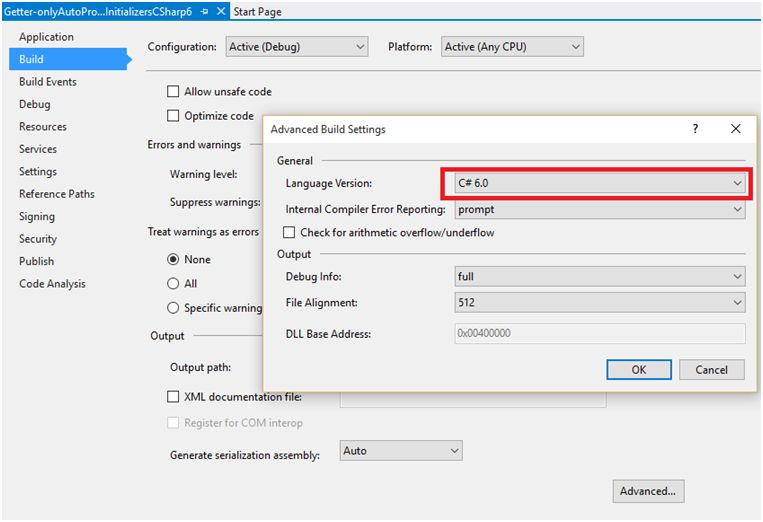Click the help question mark in the dialog

pos(695,129)
